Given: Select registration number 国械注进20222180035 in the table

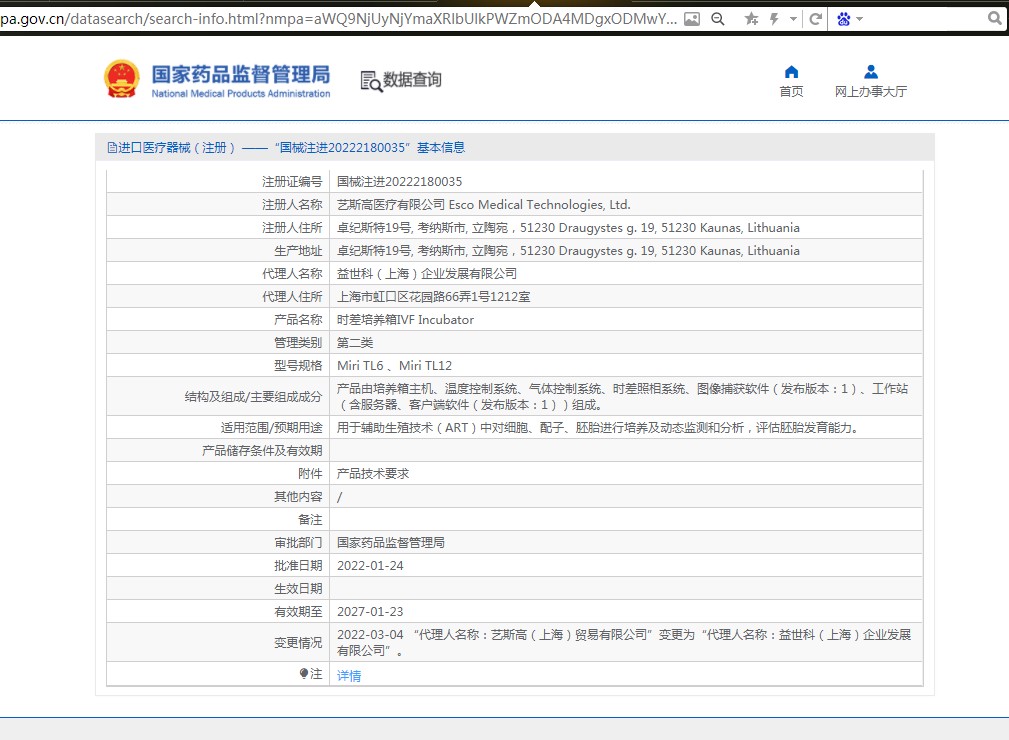Looking at the screenshot, I should (x=400, y=181).
